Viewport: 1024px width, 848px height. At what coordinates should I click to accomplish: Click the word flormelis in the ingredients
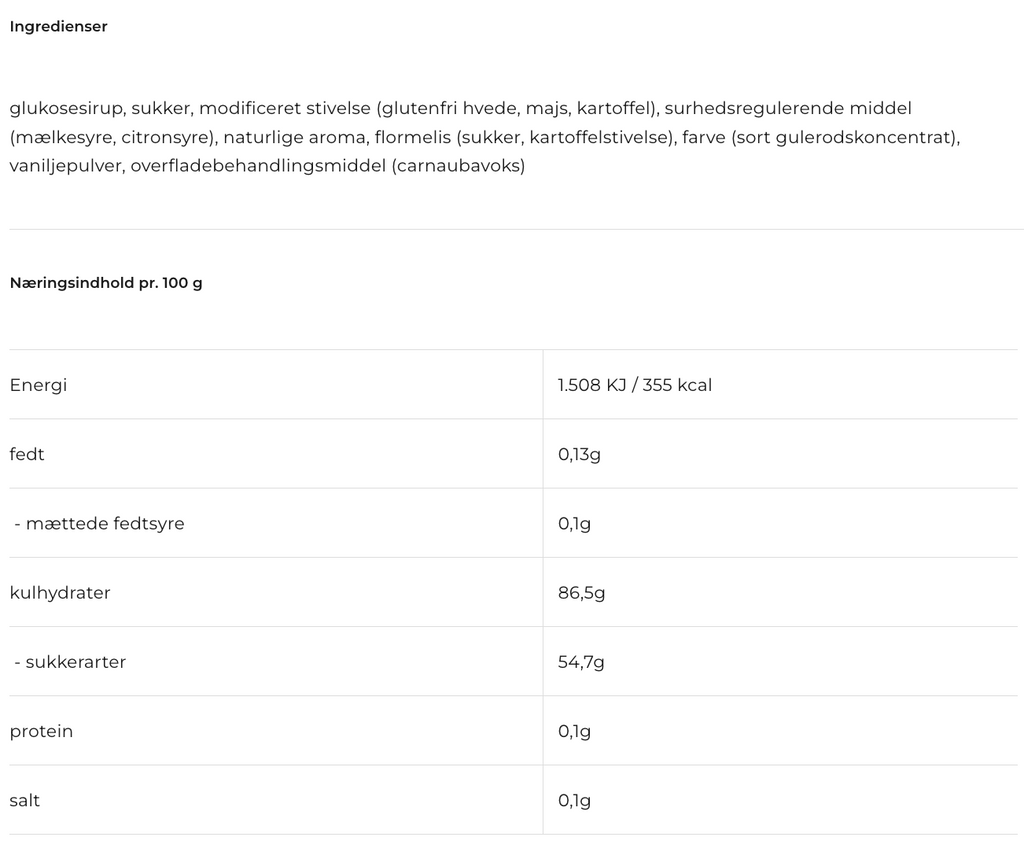(x=411, y=137)
